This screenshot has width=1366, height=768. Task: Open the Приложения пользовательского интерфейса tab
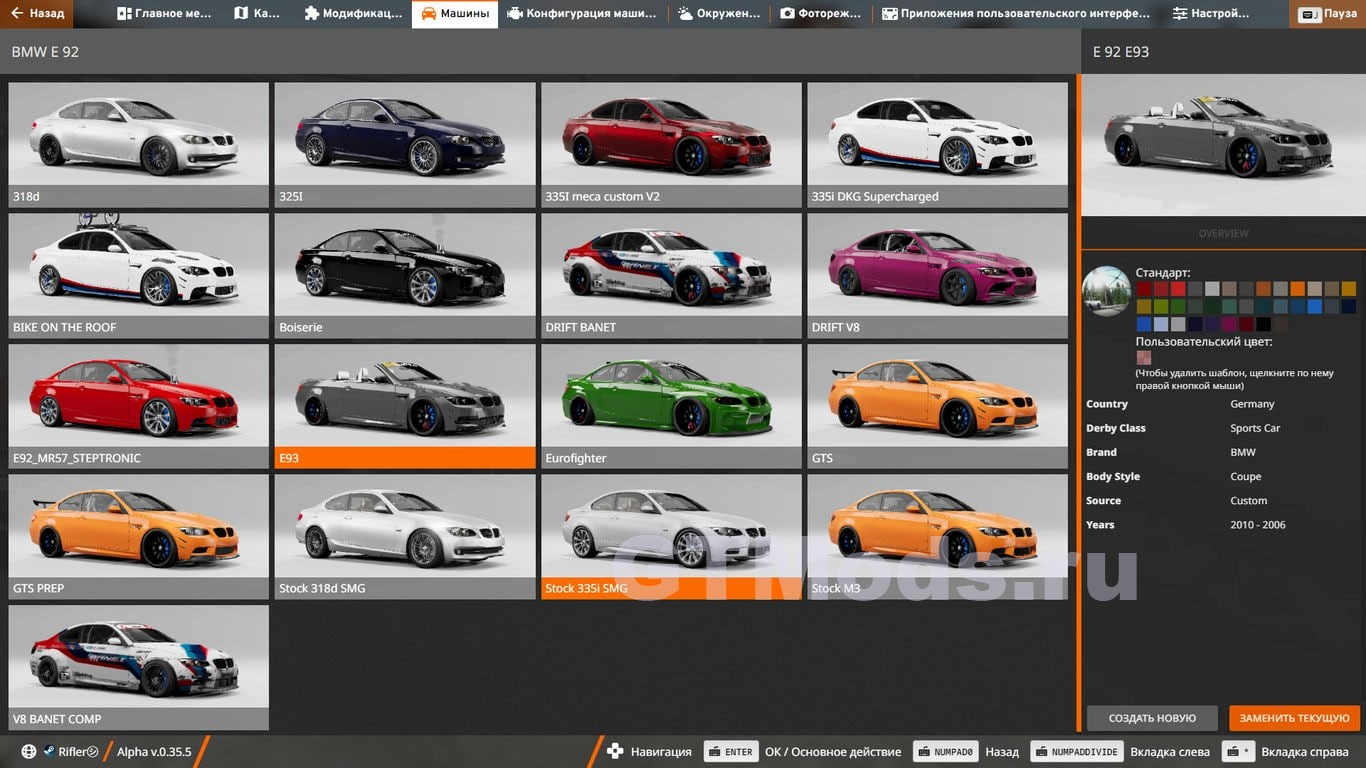tap(1016, 14)
